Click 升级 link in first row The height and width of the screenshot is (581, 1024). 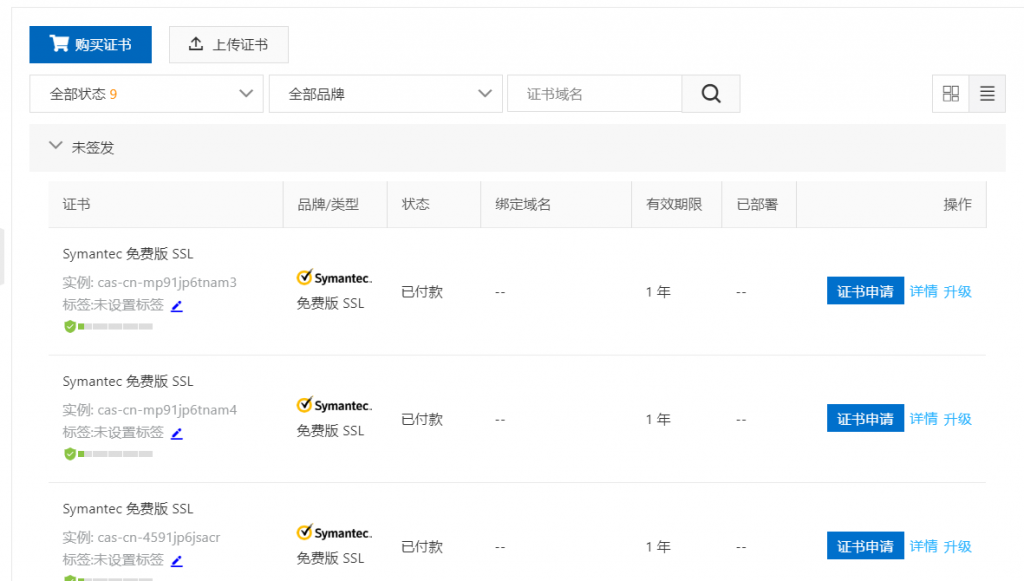(957, 291)
